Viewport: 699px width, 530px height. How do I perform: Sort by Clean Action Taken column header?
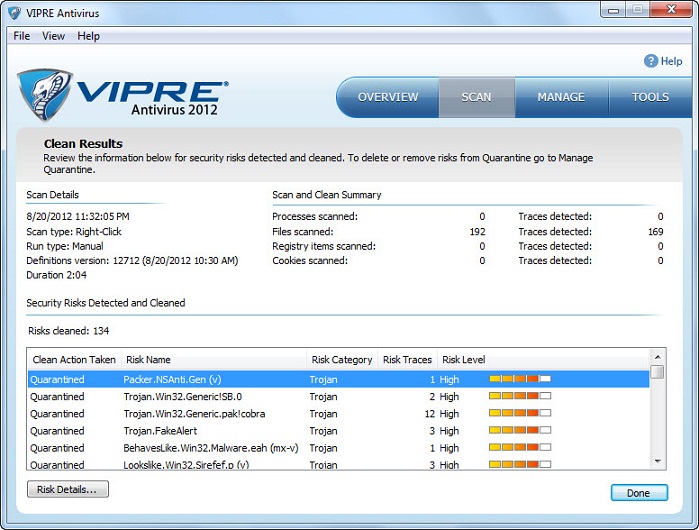click(x=74, y=360)
